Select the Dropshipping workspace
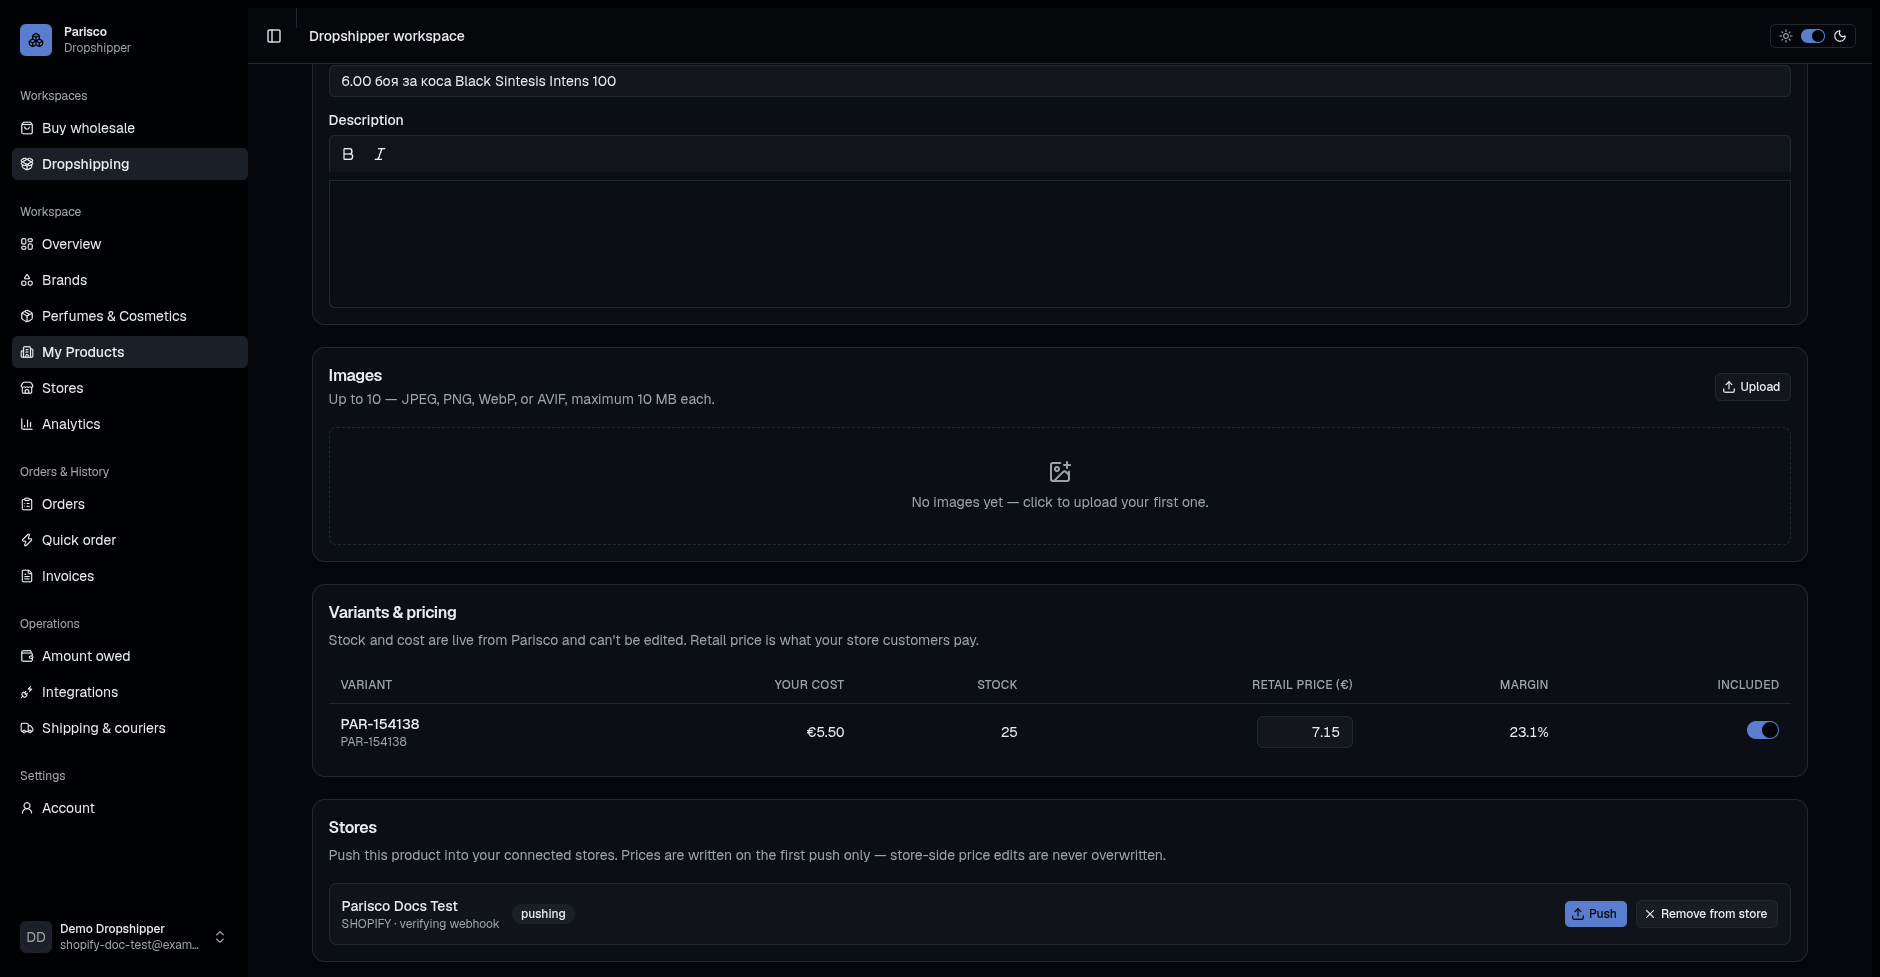1880x977 pixels. (x=130, y=164)
